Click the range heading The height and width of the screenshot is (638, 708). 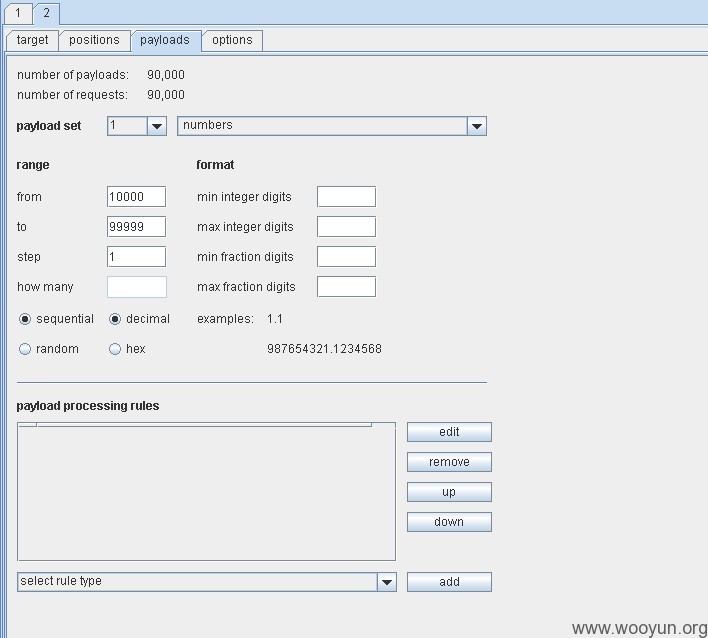pyautogui.click(x=33, y=165)
